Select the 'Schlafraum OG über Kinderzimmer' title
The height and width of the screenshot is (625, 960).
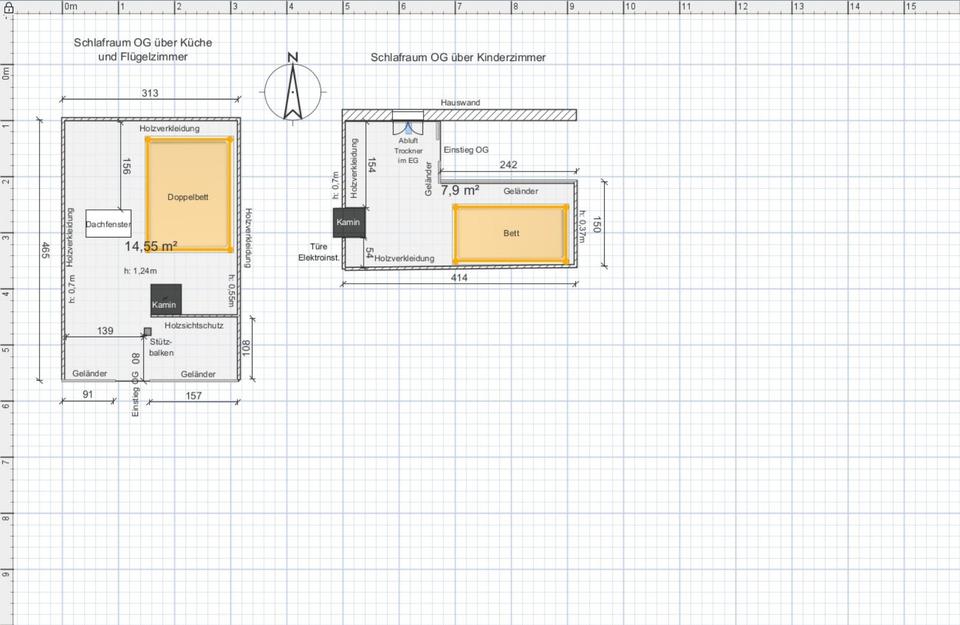[x=458, y=58]
